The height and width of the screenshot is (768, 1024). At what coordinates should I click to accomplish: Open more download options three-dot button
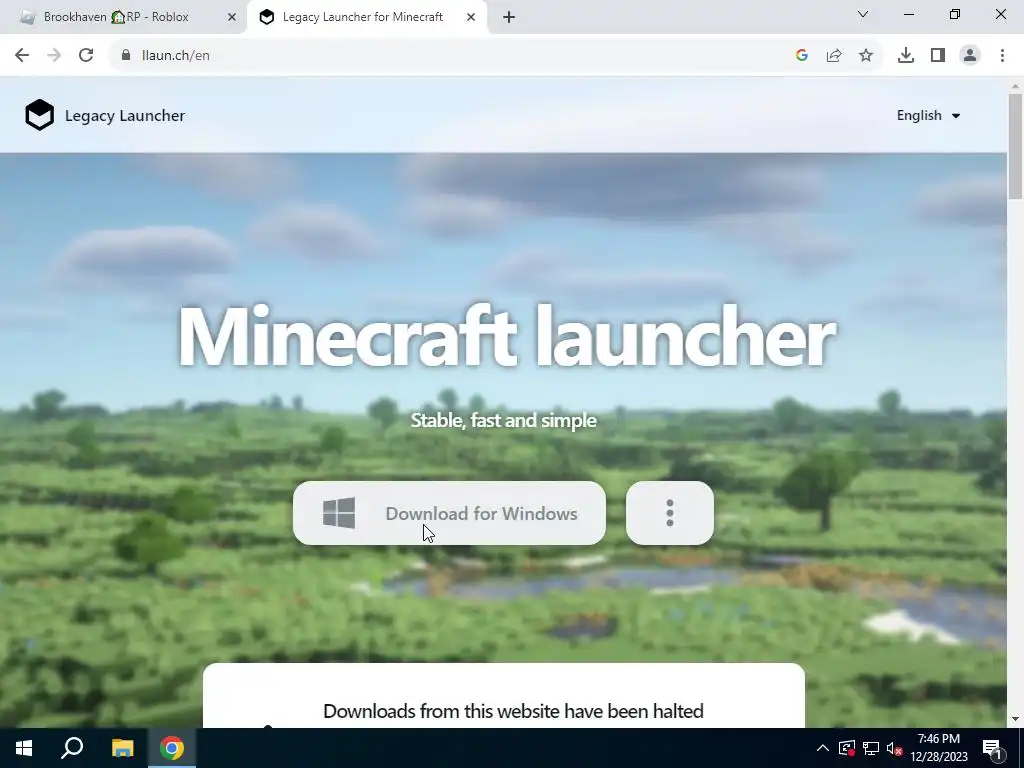coord(669,513)
